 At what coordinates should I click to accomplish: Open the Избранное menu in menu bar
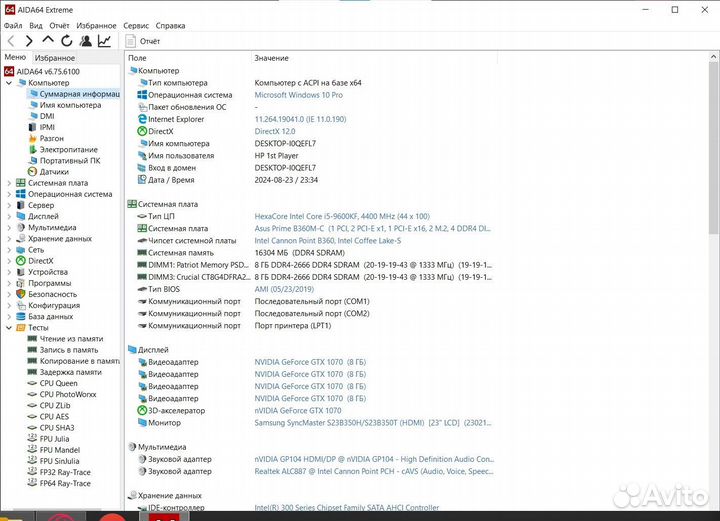(x=96, y=26)
